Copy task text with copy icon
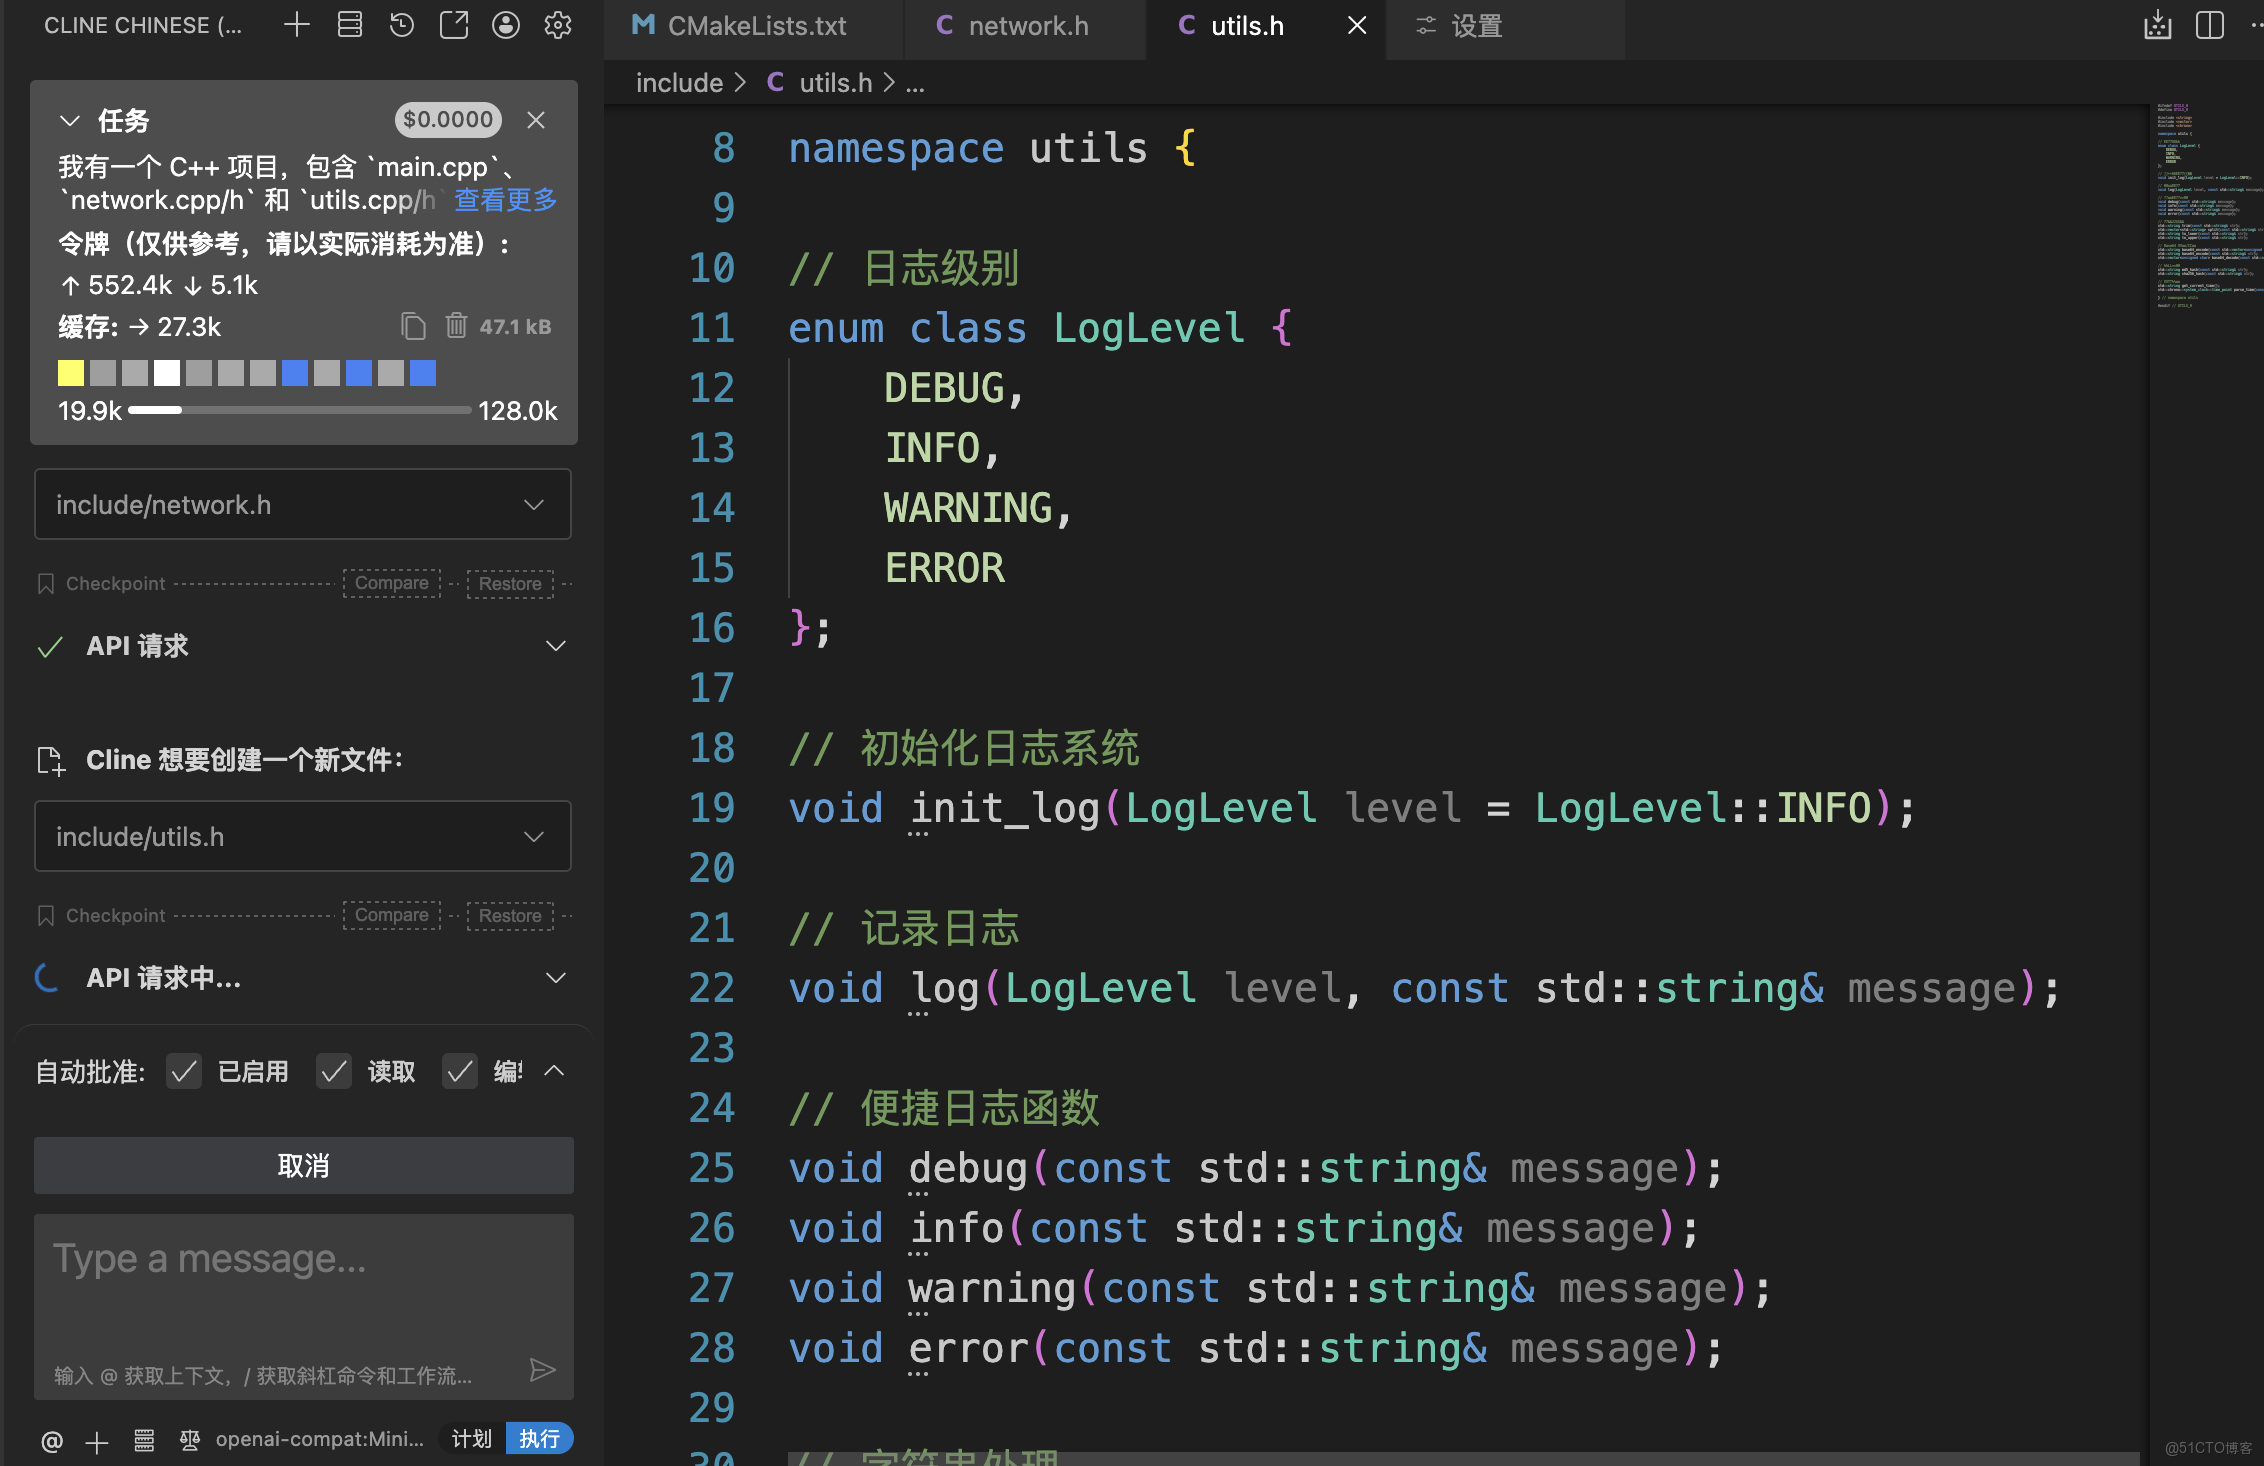The height and width of the screenshot is (1466, 2264). click(x=413, y=326)
